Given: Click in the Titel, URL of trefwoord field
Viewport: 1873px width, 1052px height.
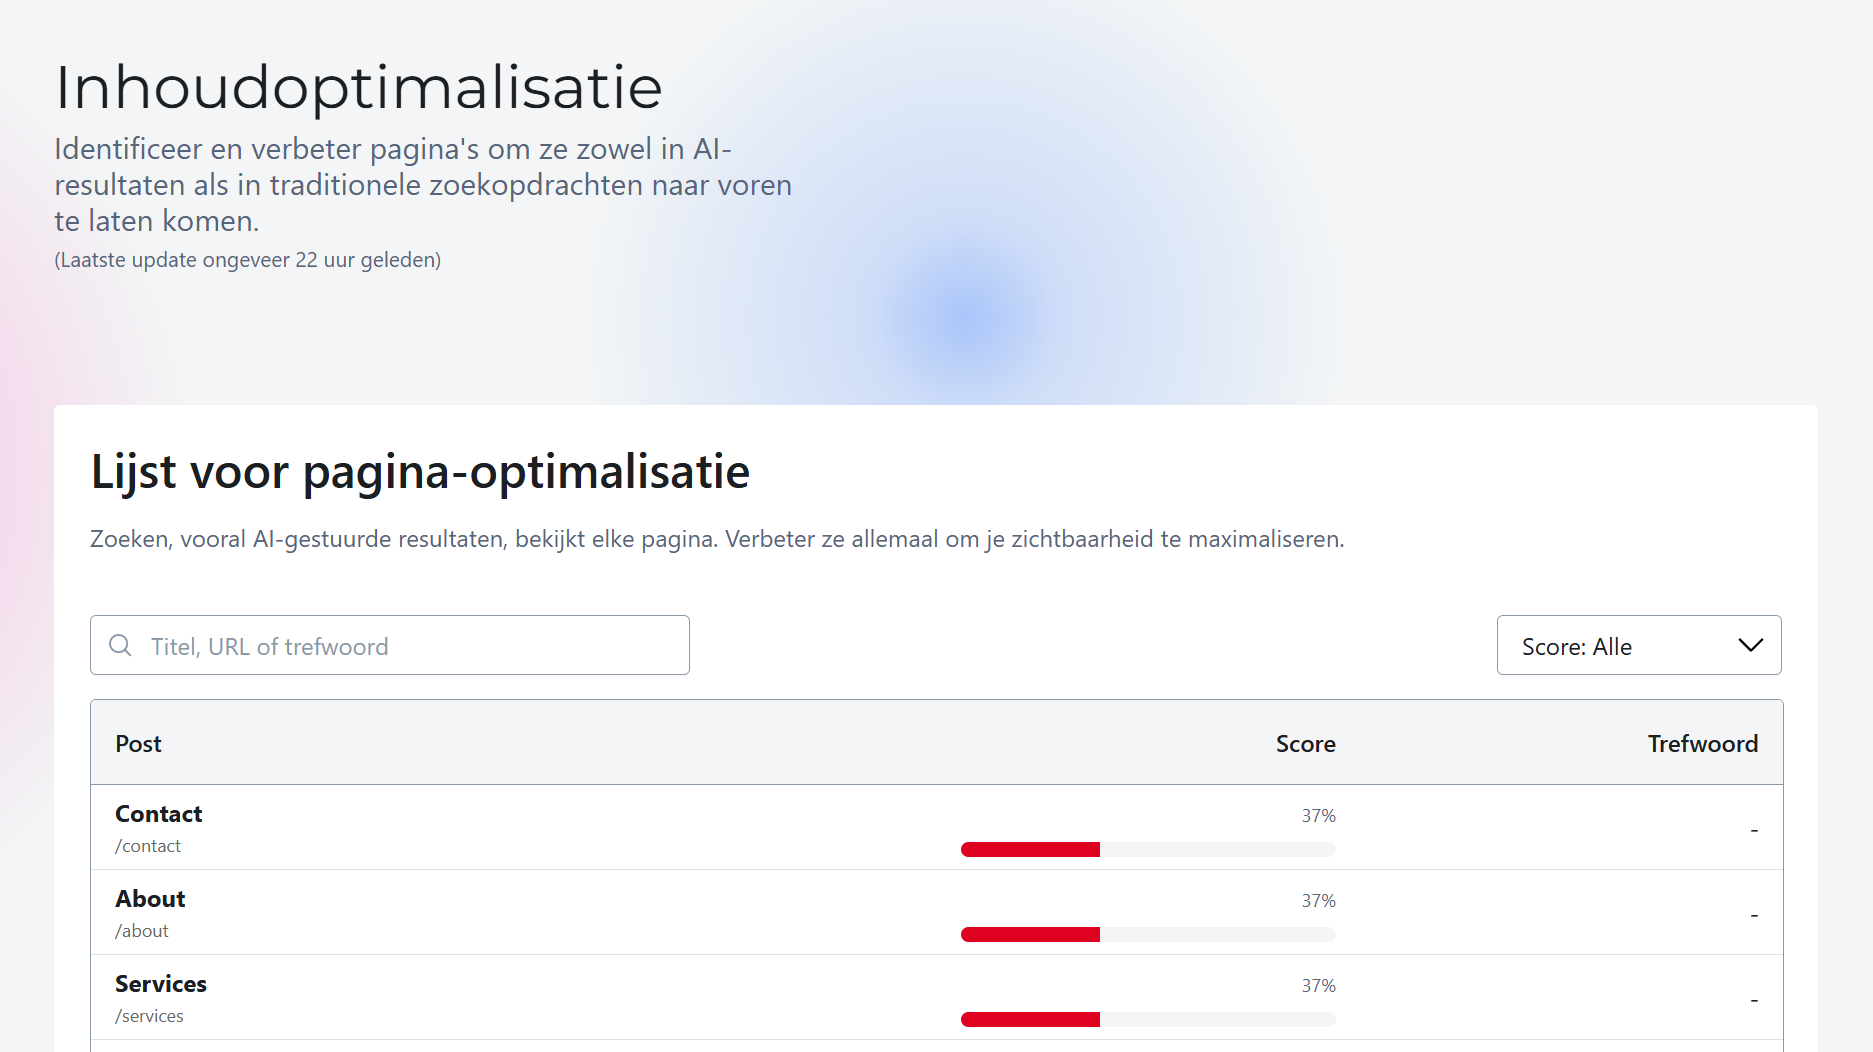Looking at the screenshot, I should [x=400, y=645].
